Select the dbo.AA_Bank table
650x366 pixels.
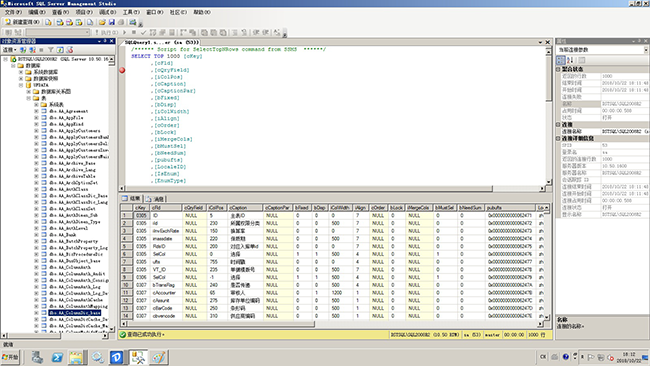click(62, 235)
